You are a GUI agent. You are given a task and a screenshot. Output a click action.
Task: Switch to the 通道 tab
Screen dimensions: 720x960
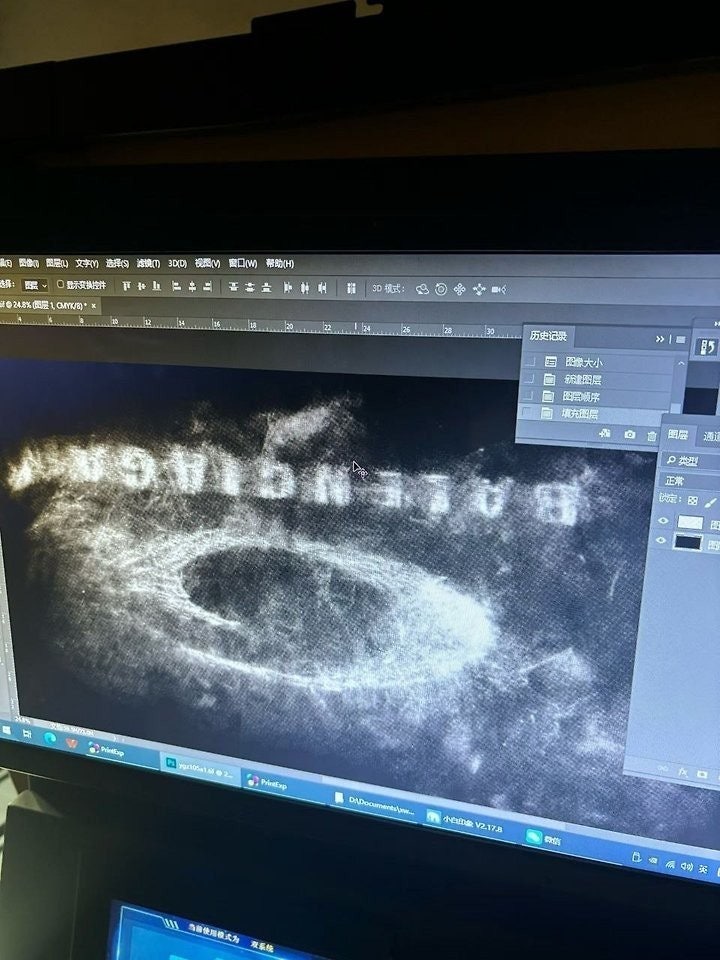711,437
